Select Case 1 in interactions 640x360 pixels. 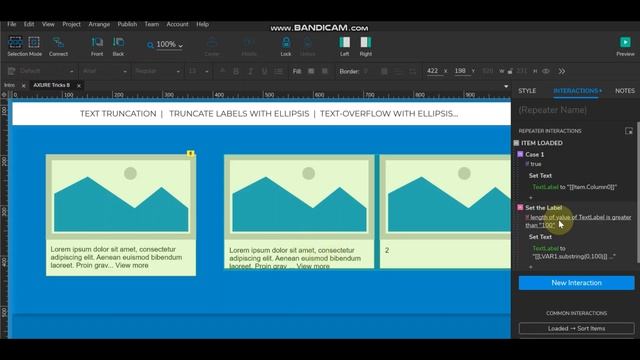(534, 154)
